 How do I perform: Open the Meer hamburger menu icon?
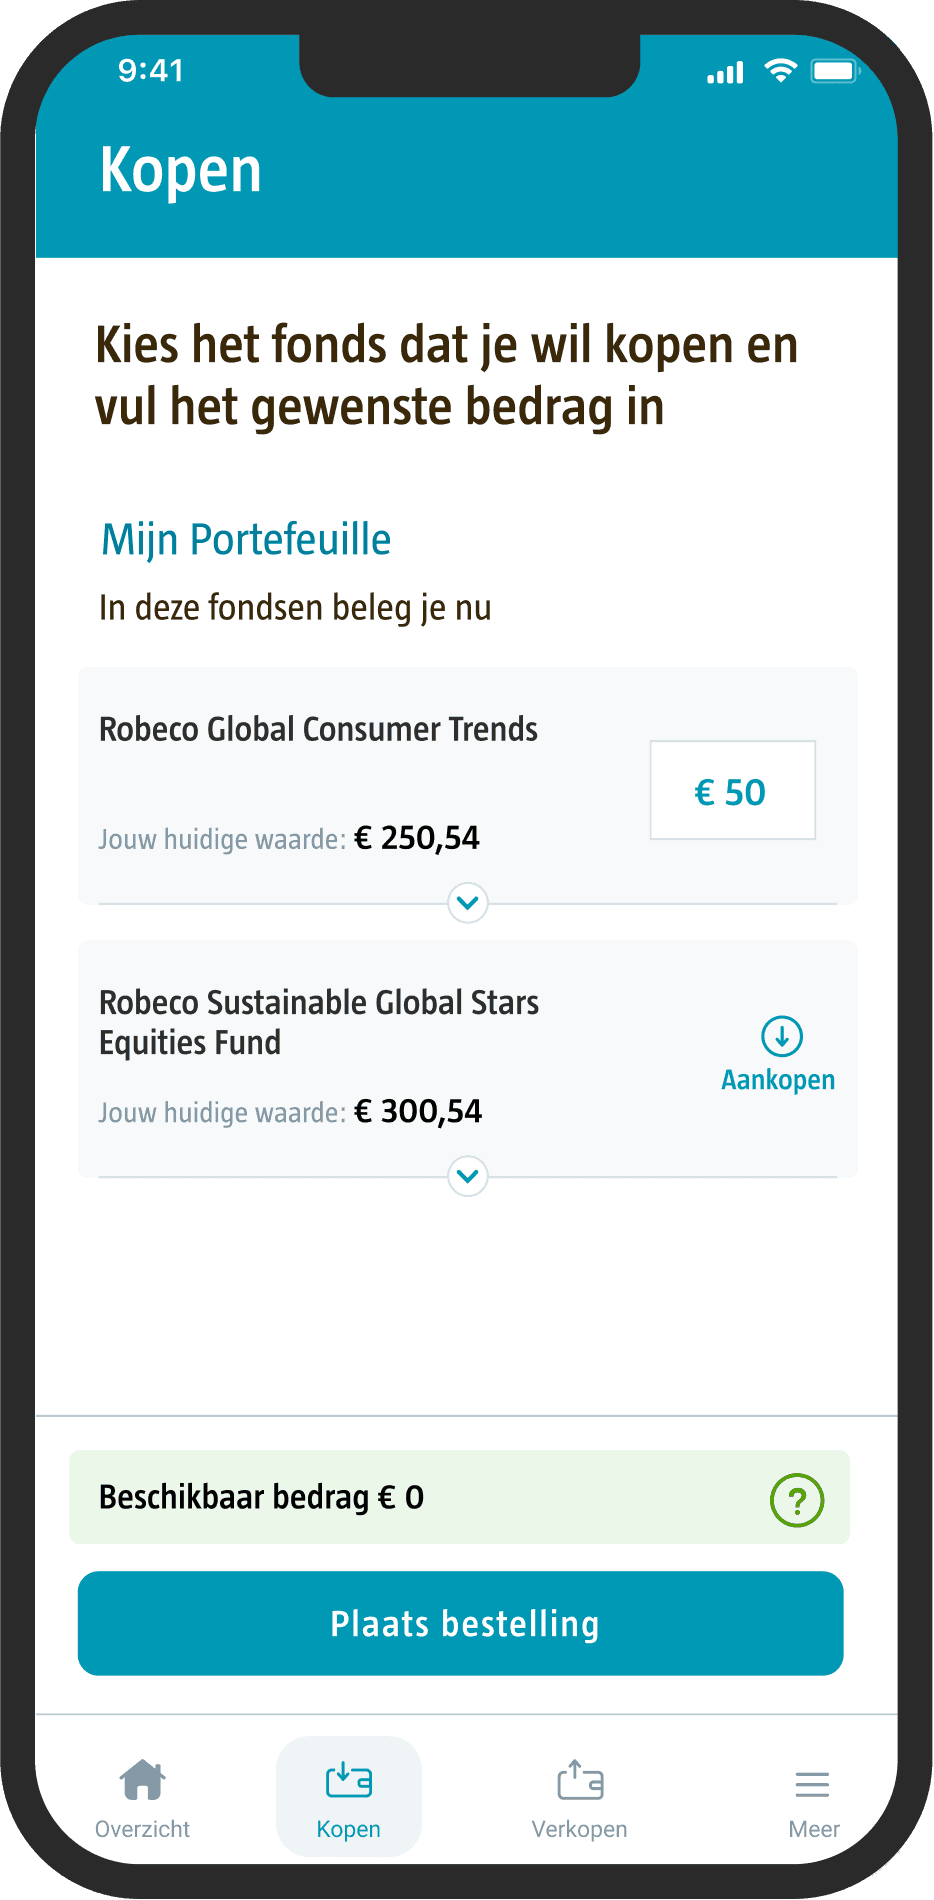point(812,1784)
